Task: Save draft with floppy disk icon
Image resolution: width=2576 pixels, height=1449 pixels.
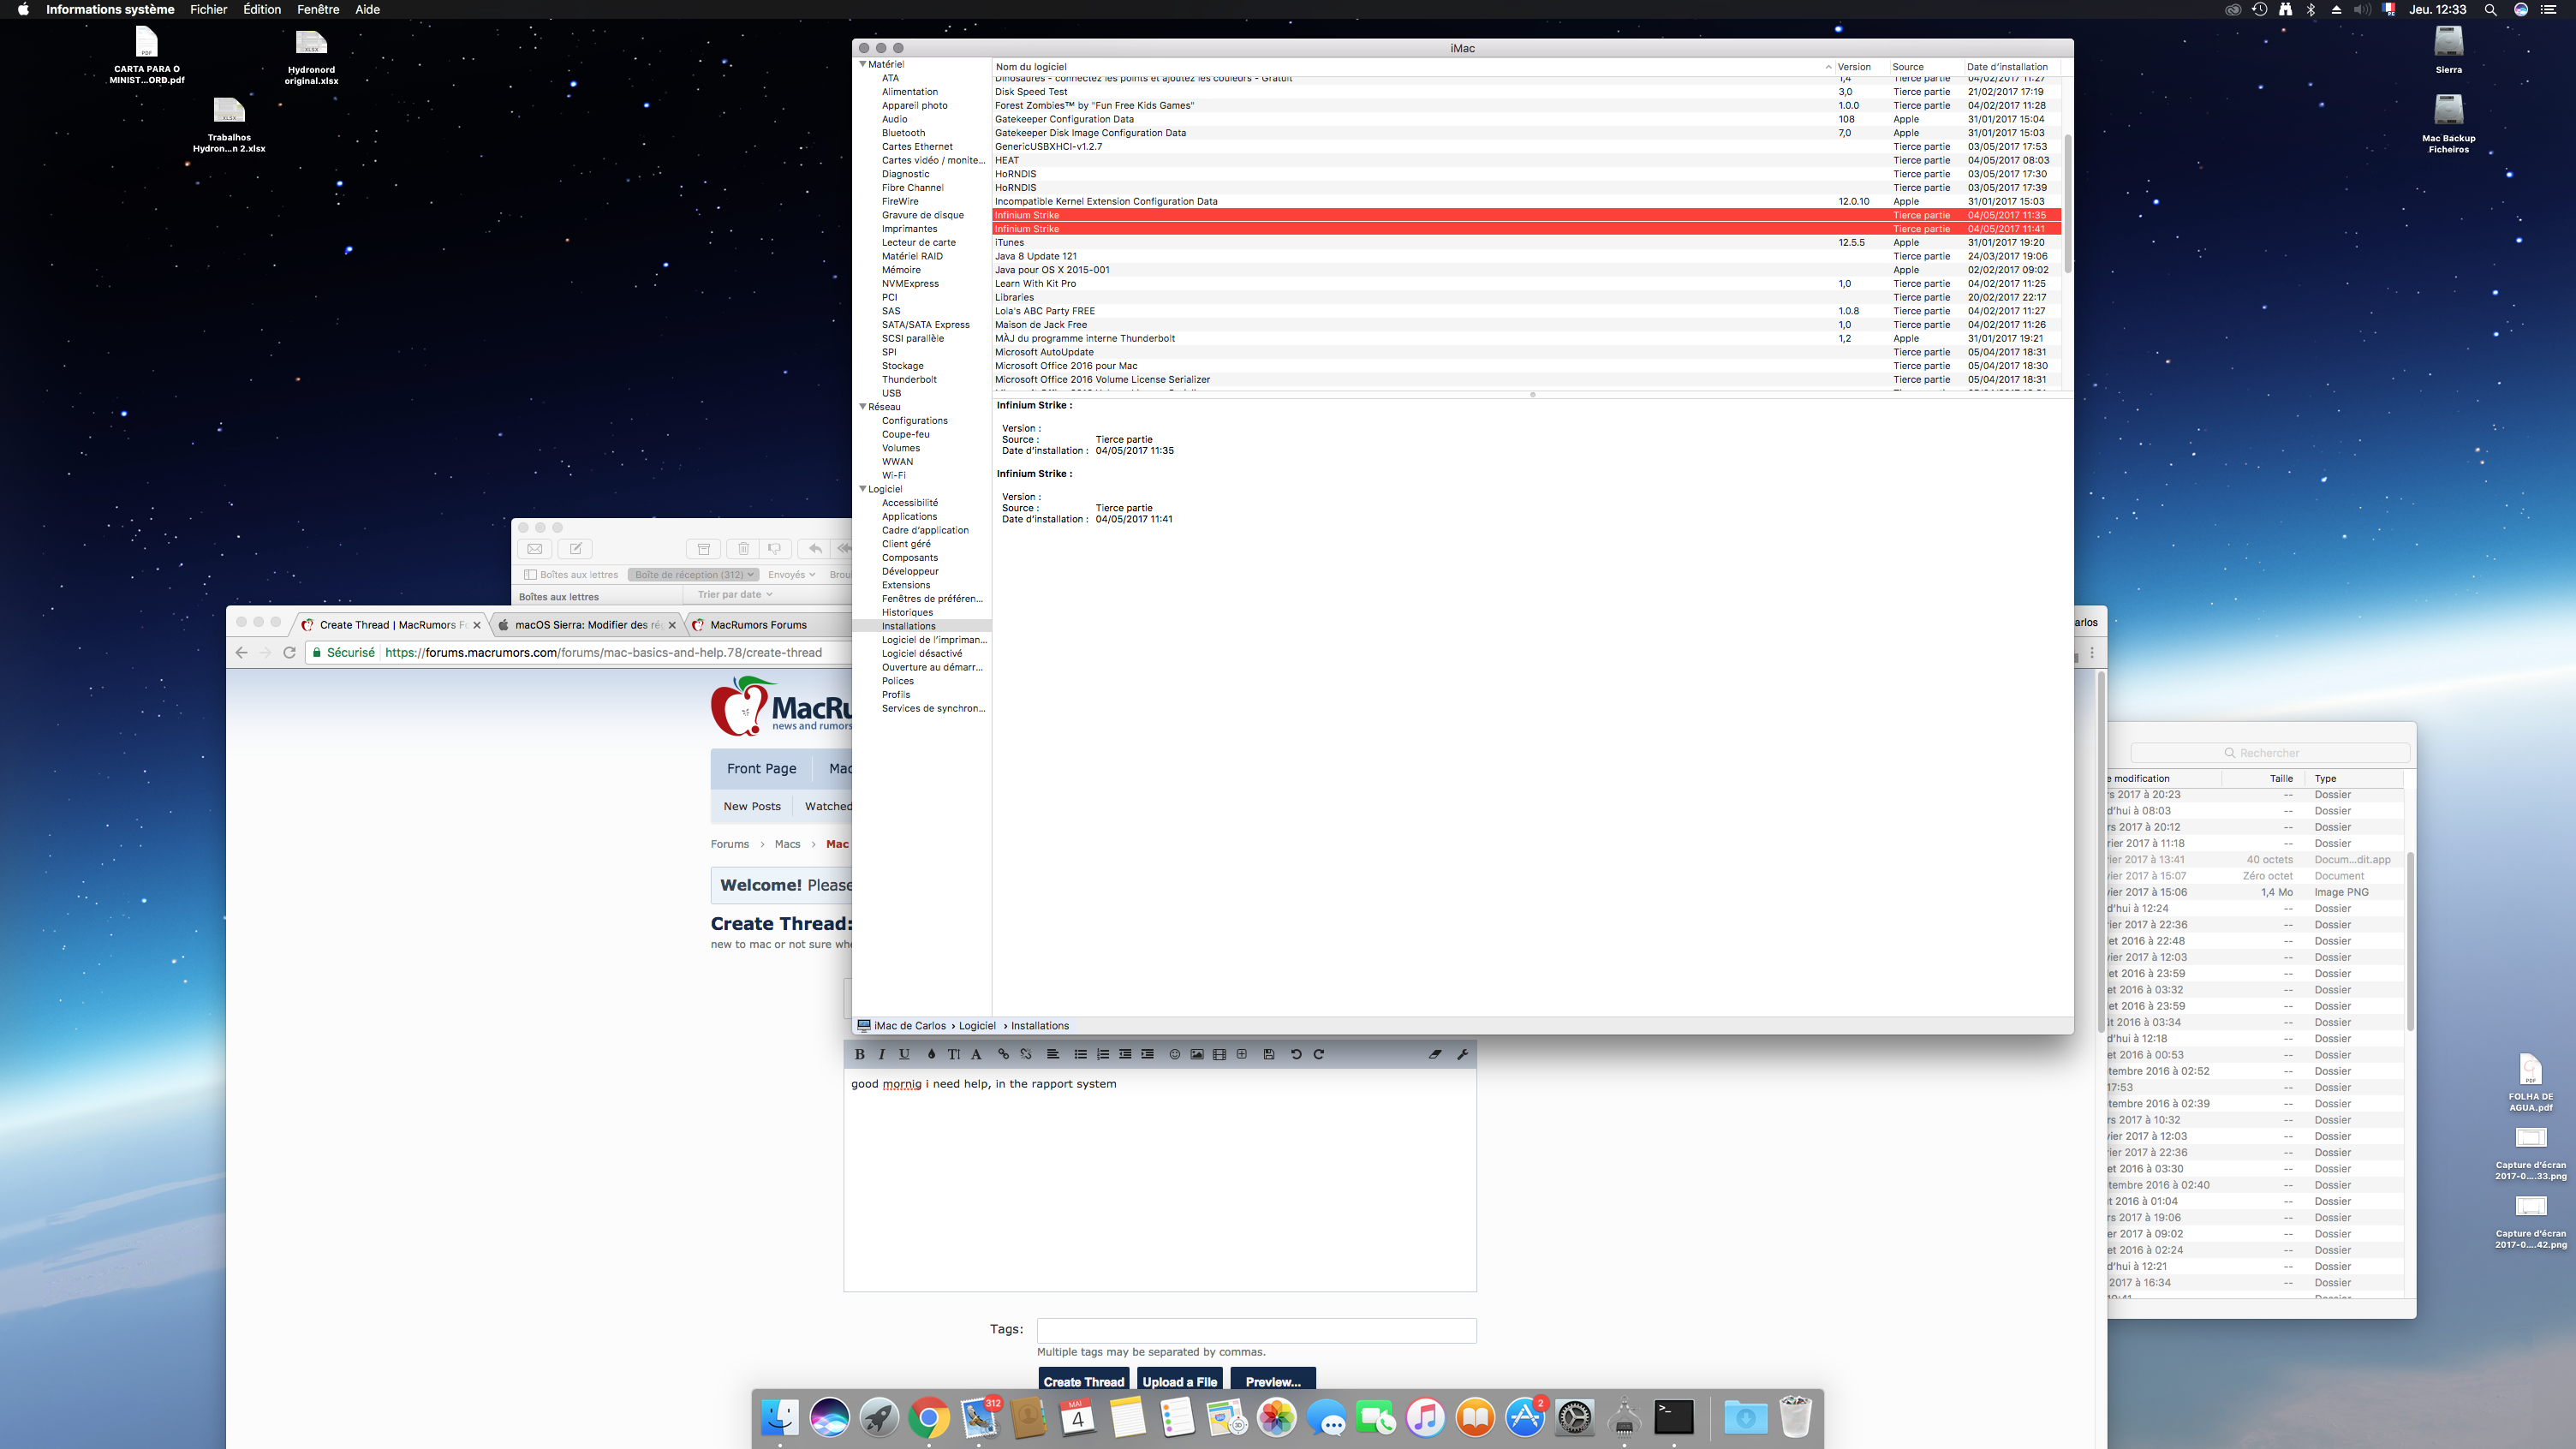Action: tap(1269, 1054)
